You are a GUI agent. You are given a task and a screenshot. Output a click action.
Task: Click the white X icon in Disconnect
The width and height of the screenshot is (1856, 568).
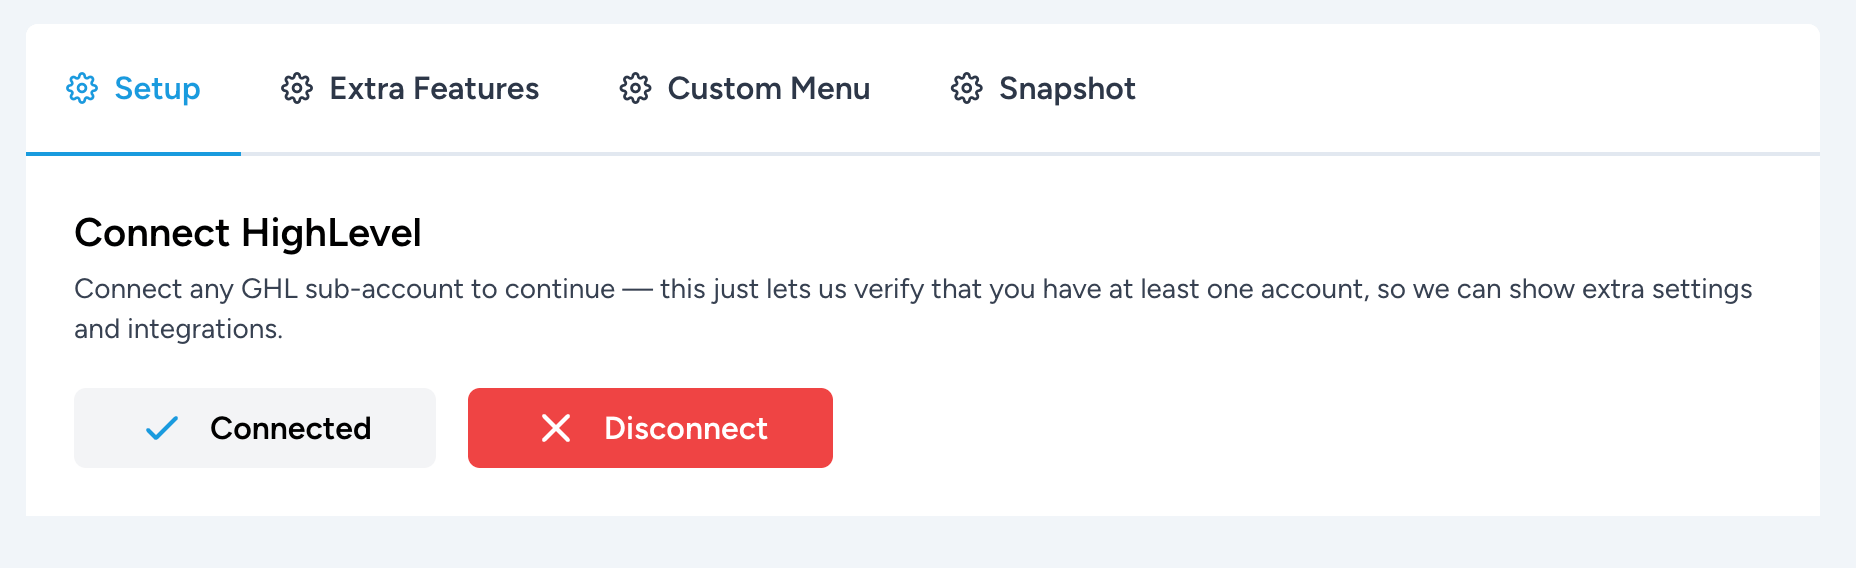tap(556, 429)
